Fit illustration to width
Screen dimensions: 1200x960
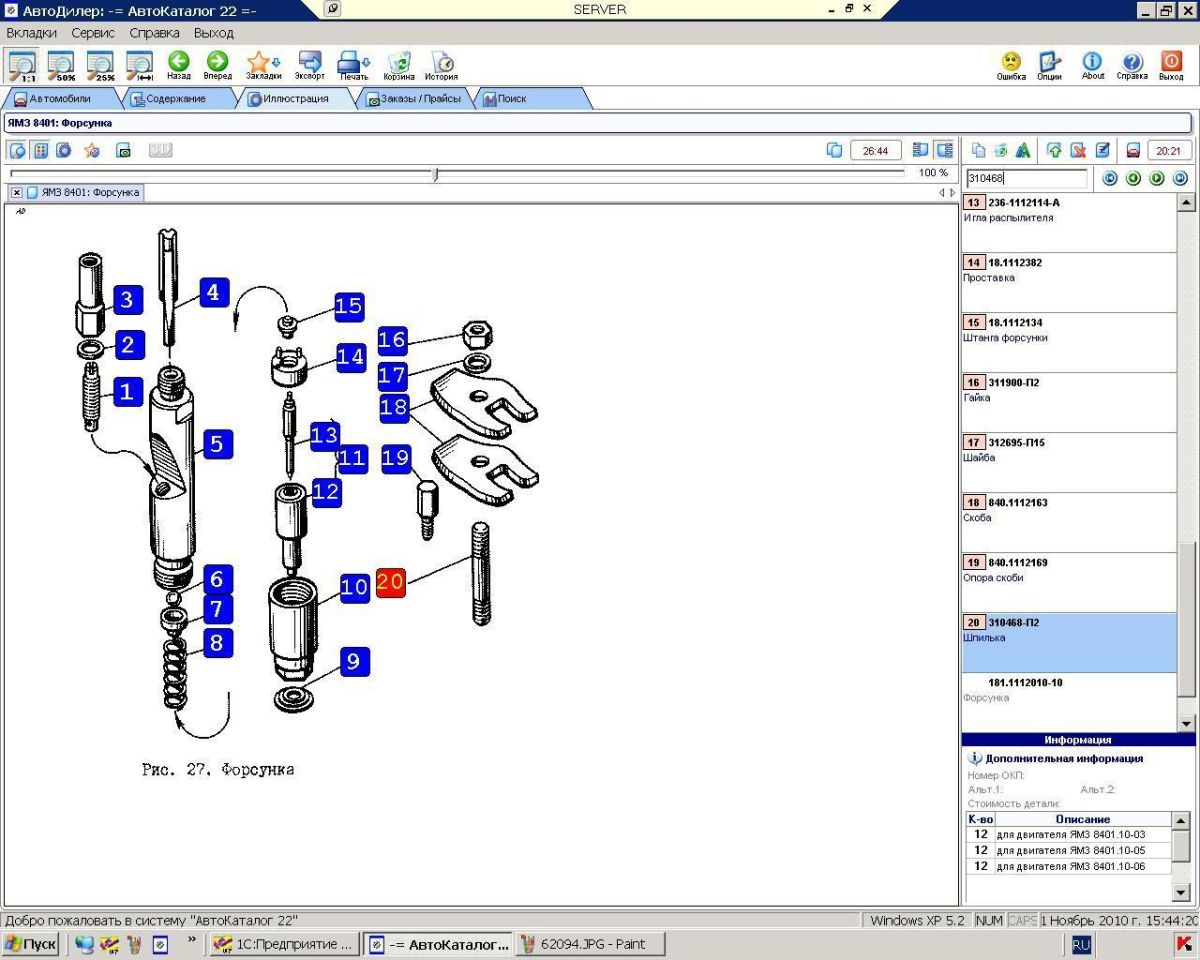tap(139, 66)
